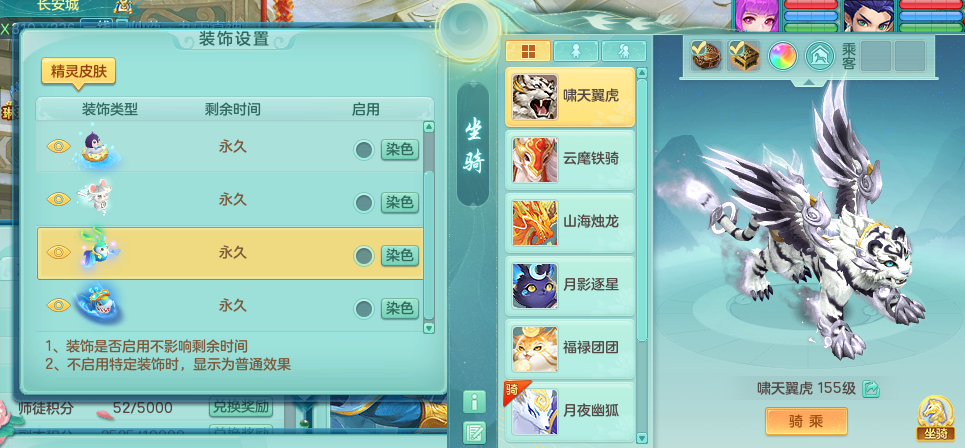This screenshot has height=448, width=965.
Task: Click the share arrow beside 啸天翼虎 155级
Action: (x=871, y=388)
